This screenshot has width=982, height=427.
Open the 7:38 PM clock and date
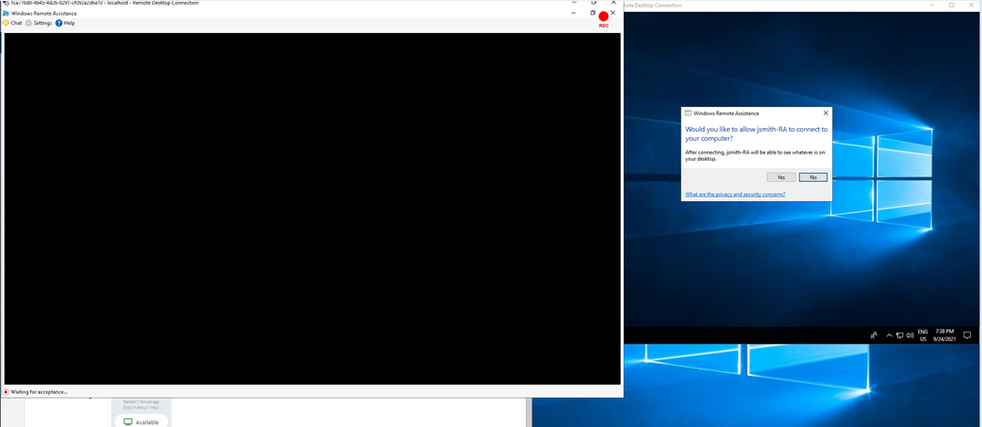(x=944, y=335)
